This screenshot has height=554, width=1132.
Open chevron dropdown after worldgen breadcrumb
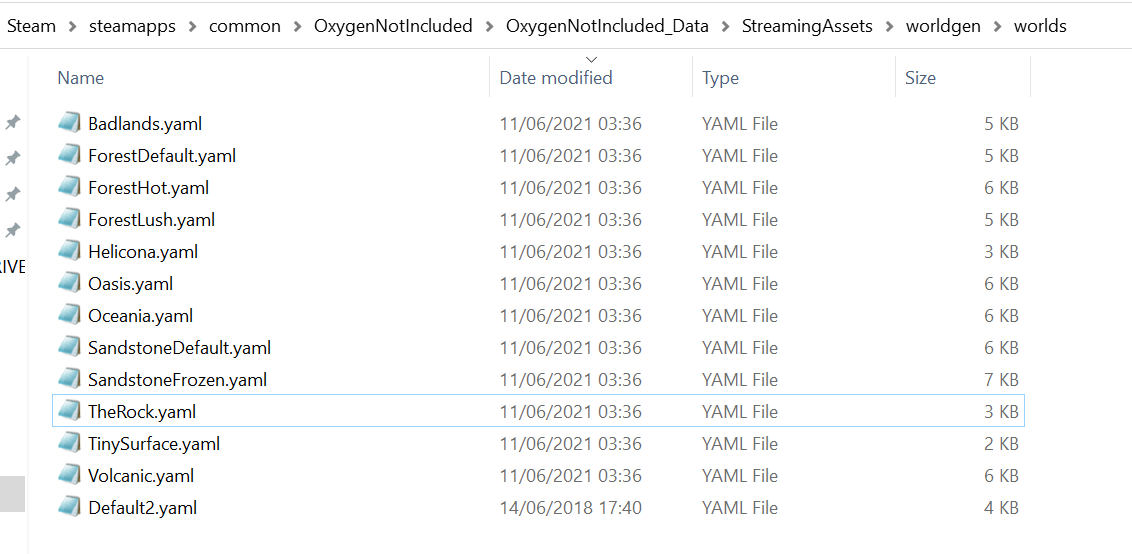[x=996, y=26]
